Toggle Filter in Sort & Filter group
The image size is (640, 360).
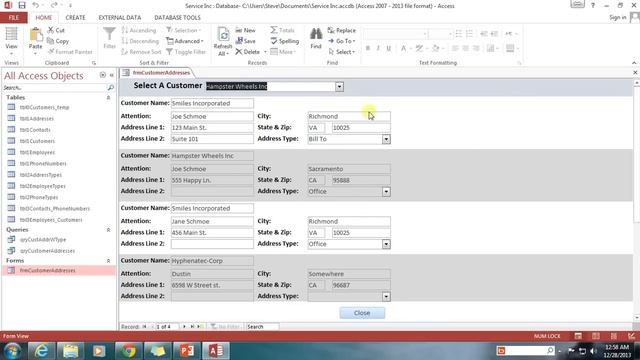click(x=186, y=52)
